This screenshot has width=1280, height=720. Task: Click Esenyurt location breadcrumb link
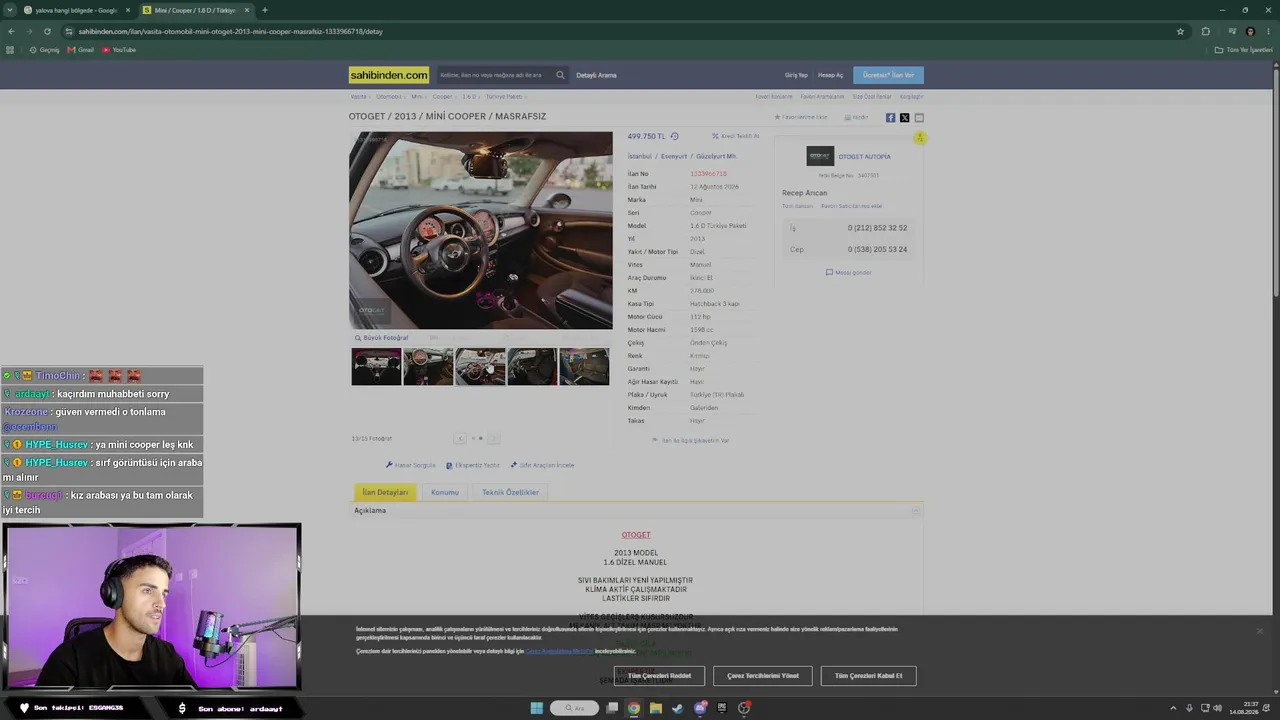point(674,156)
